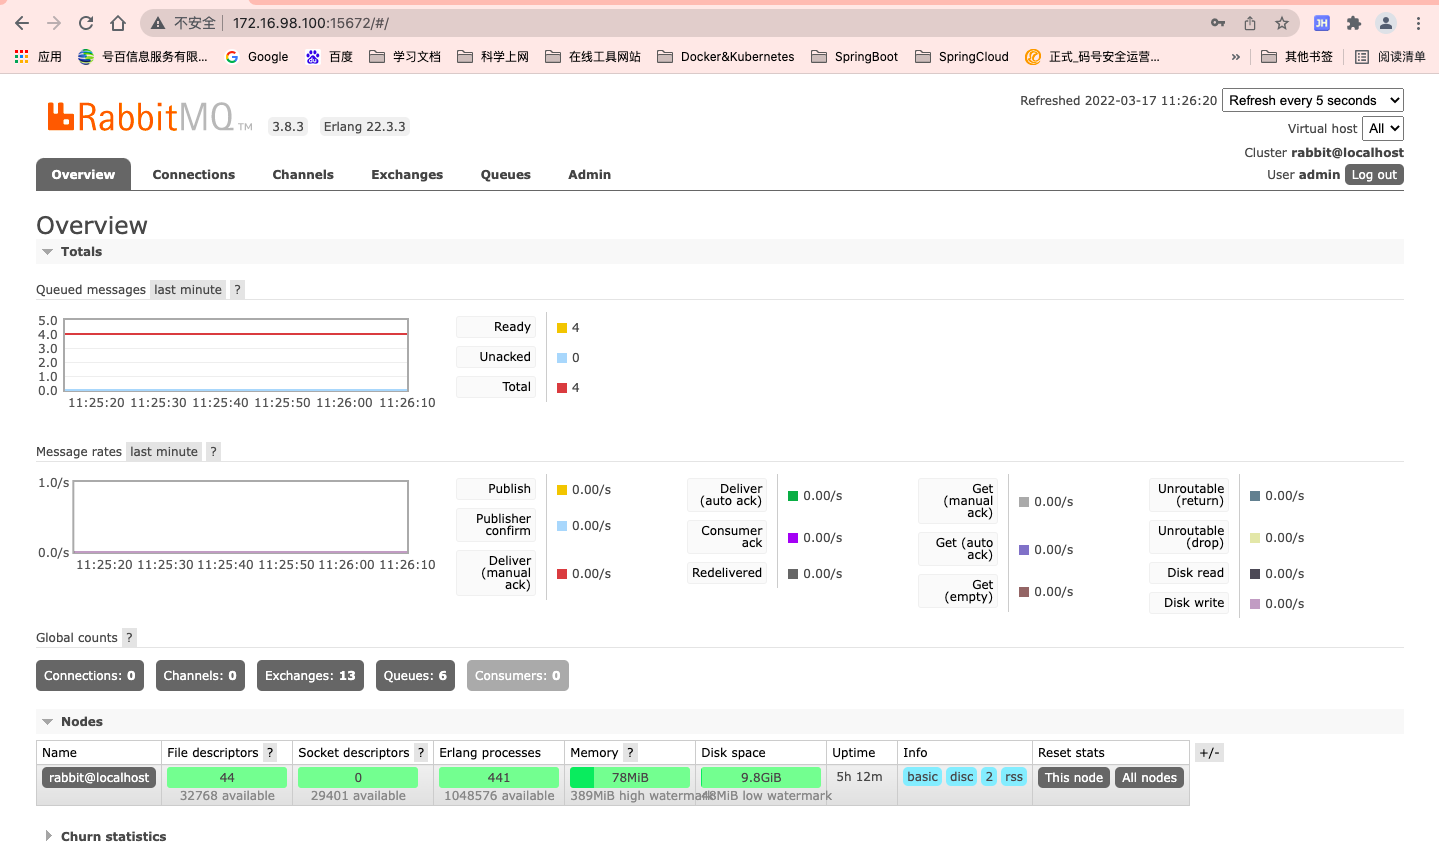Viewport: 1439px width, 851px height.
Task: Log out of admin user
Action: click(x=1374, y=175)
